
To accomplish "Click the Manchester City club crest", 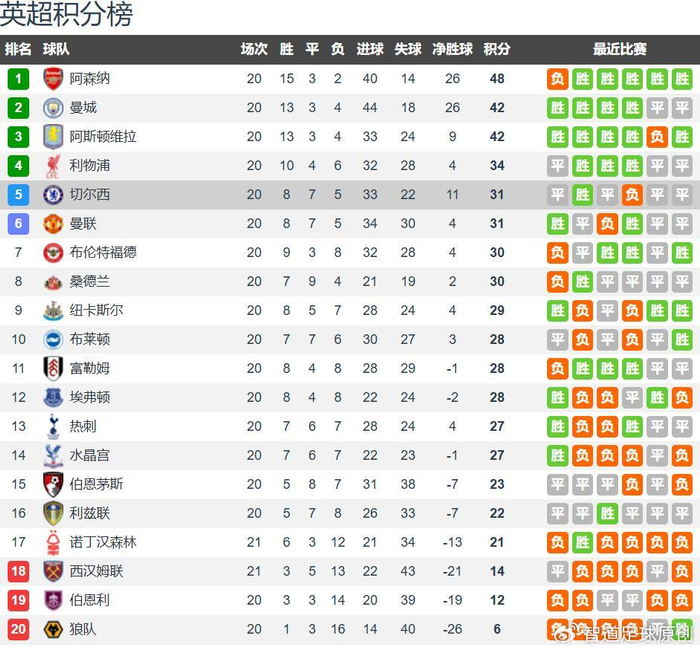I will pos(53,108).
